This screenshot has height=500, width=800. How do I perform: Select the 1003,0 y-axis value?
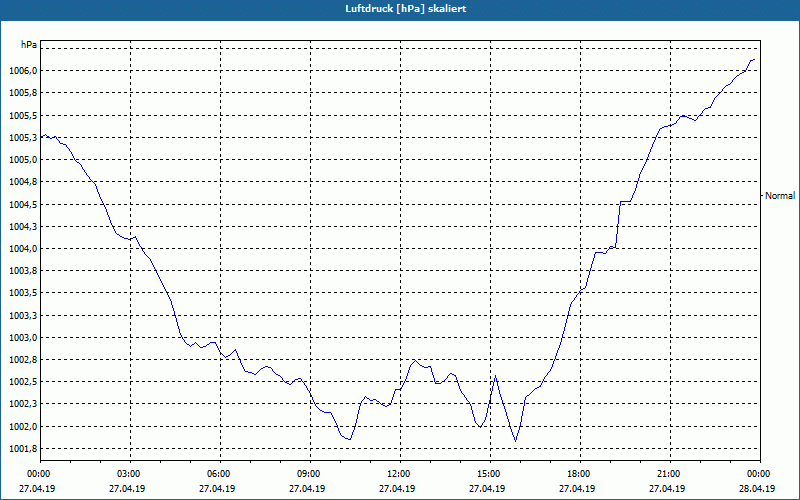tap(23, 338)
